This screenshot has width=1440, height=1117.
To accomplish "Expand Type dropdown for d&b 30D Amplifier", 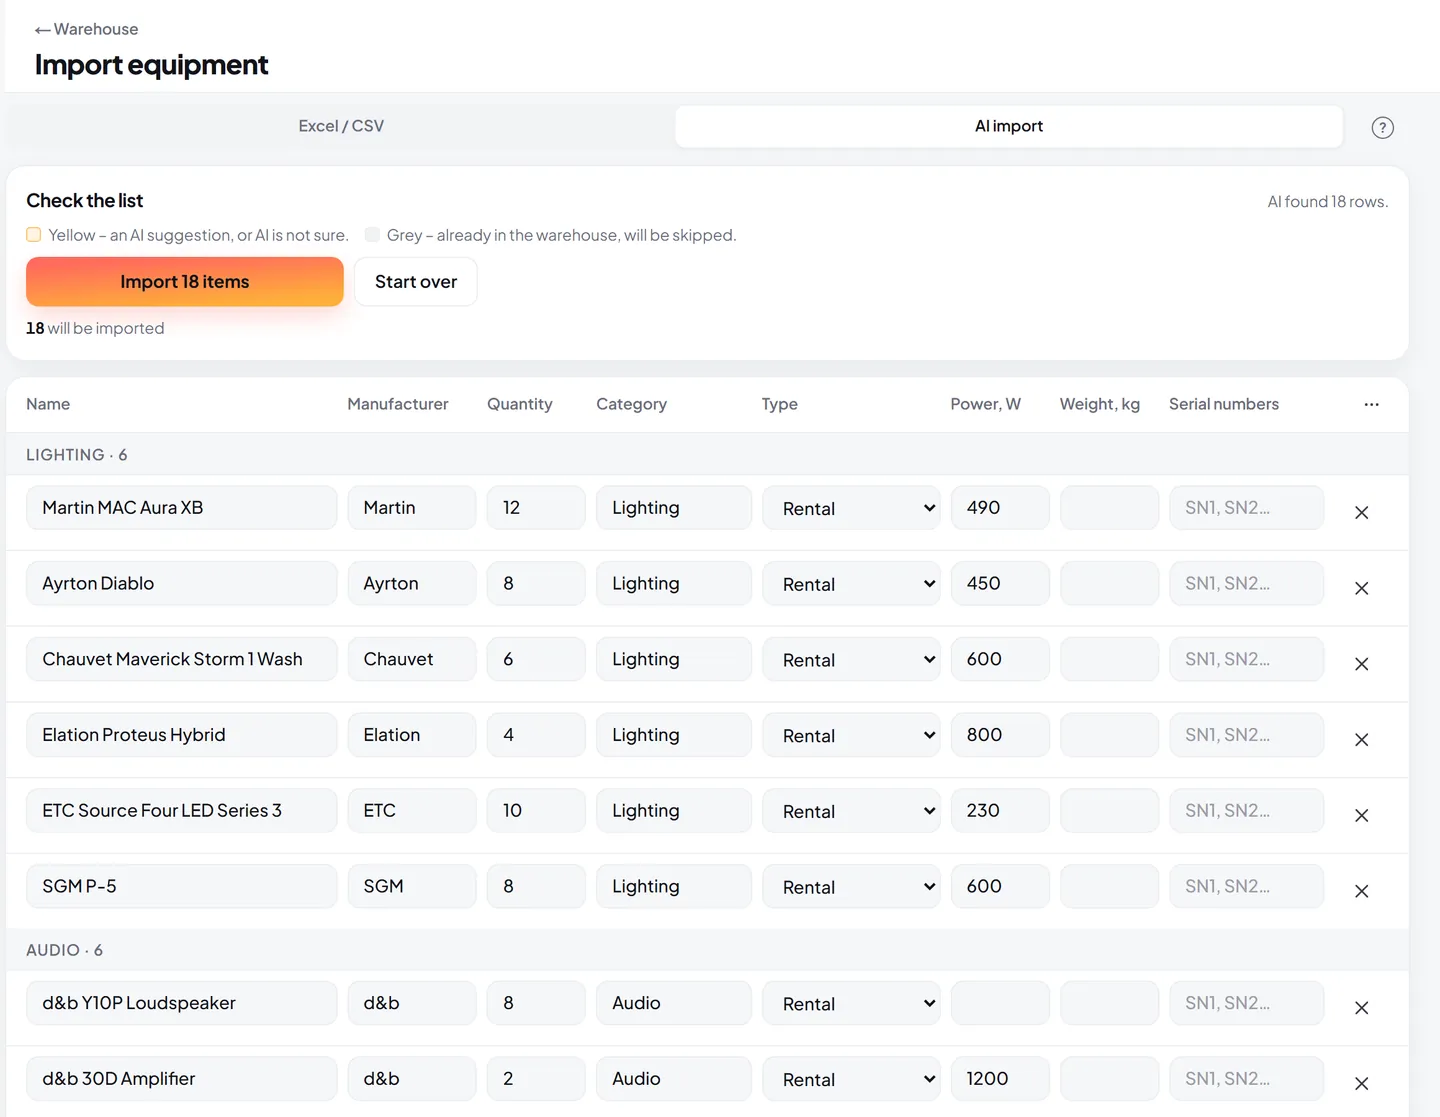I will click(x=851, y=1079).
